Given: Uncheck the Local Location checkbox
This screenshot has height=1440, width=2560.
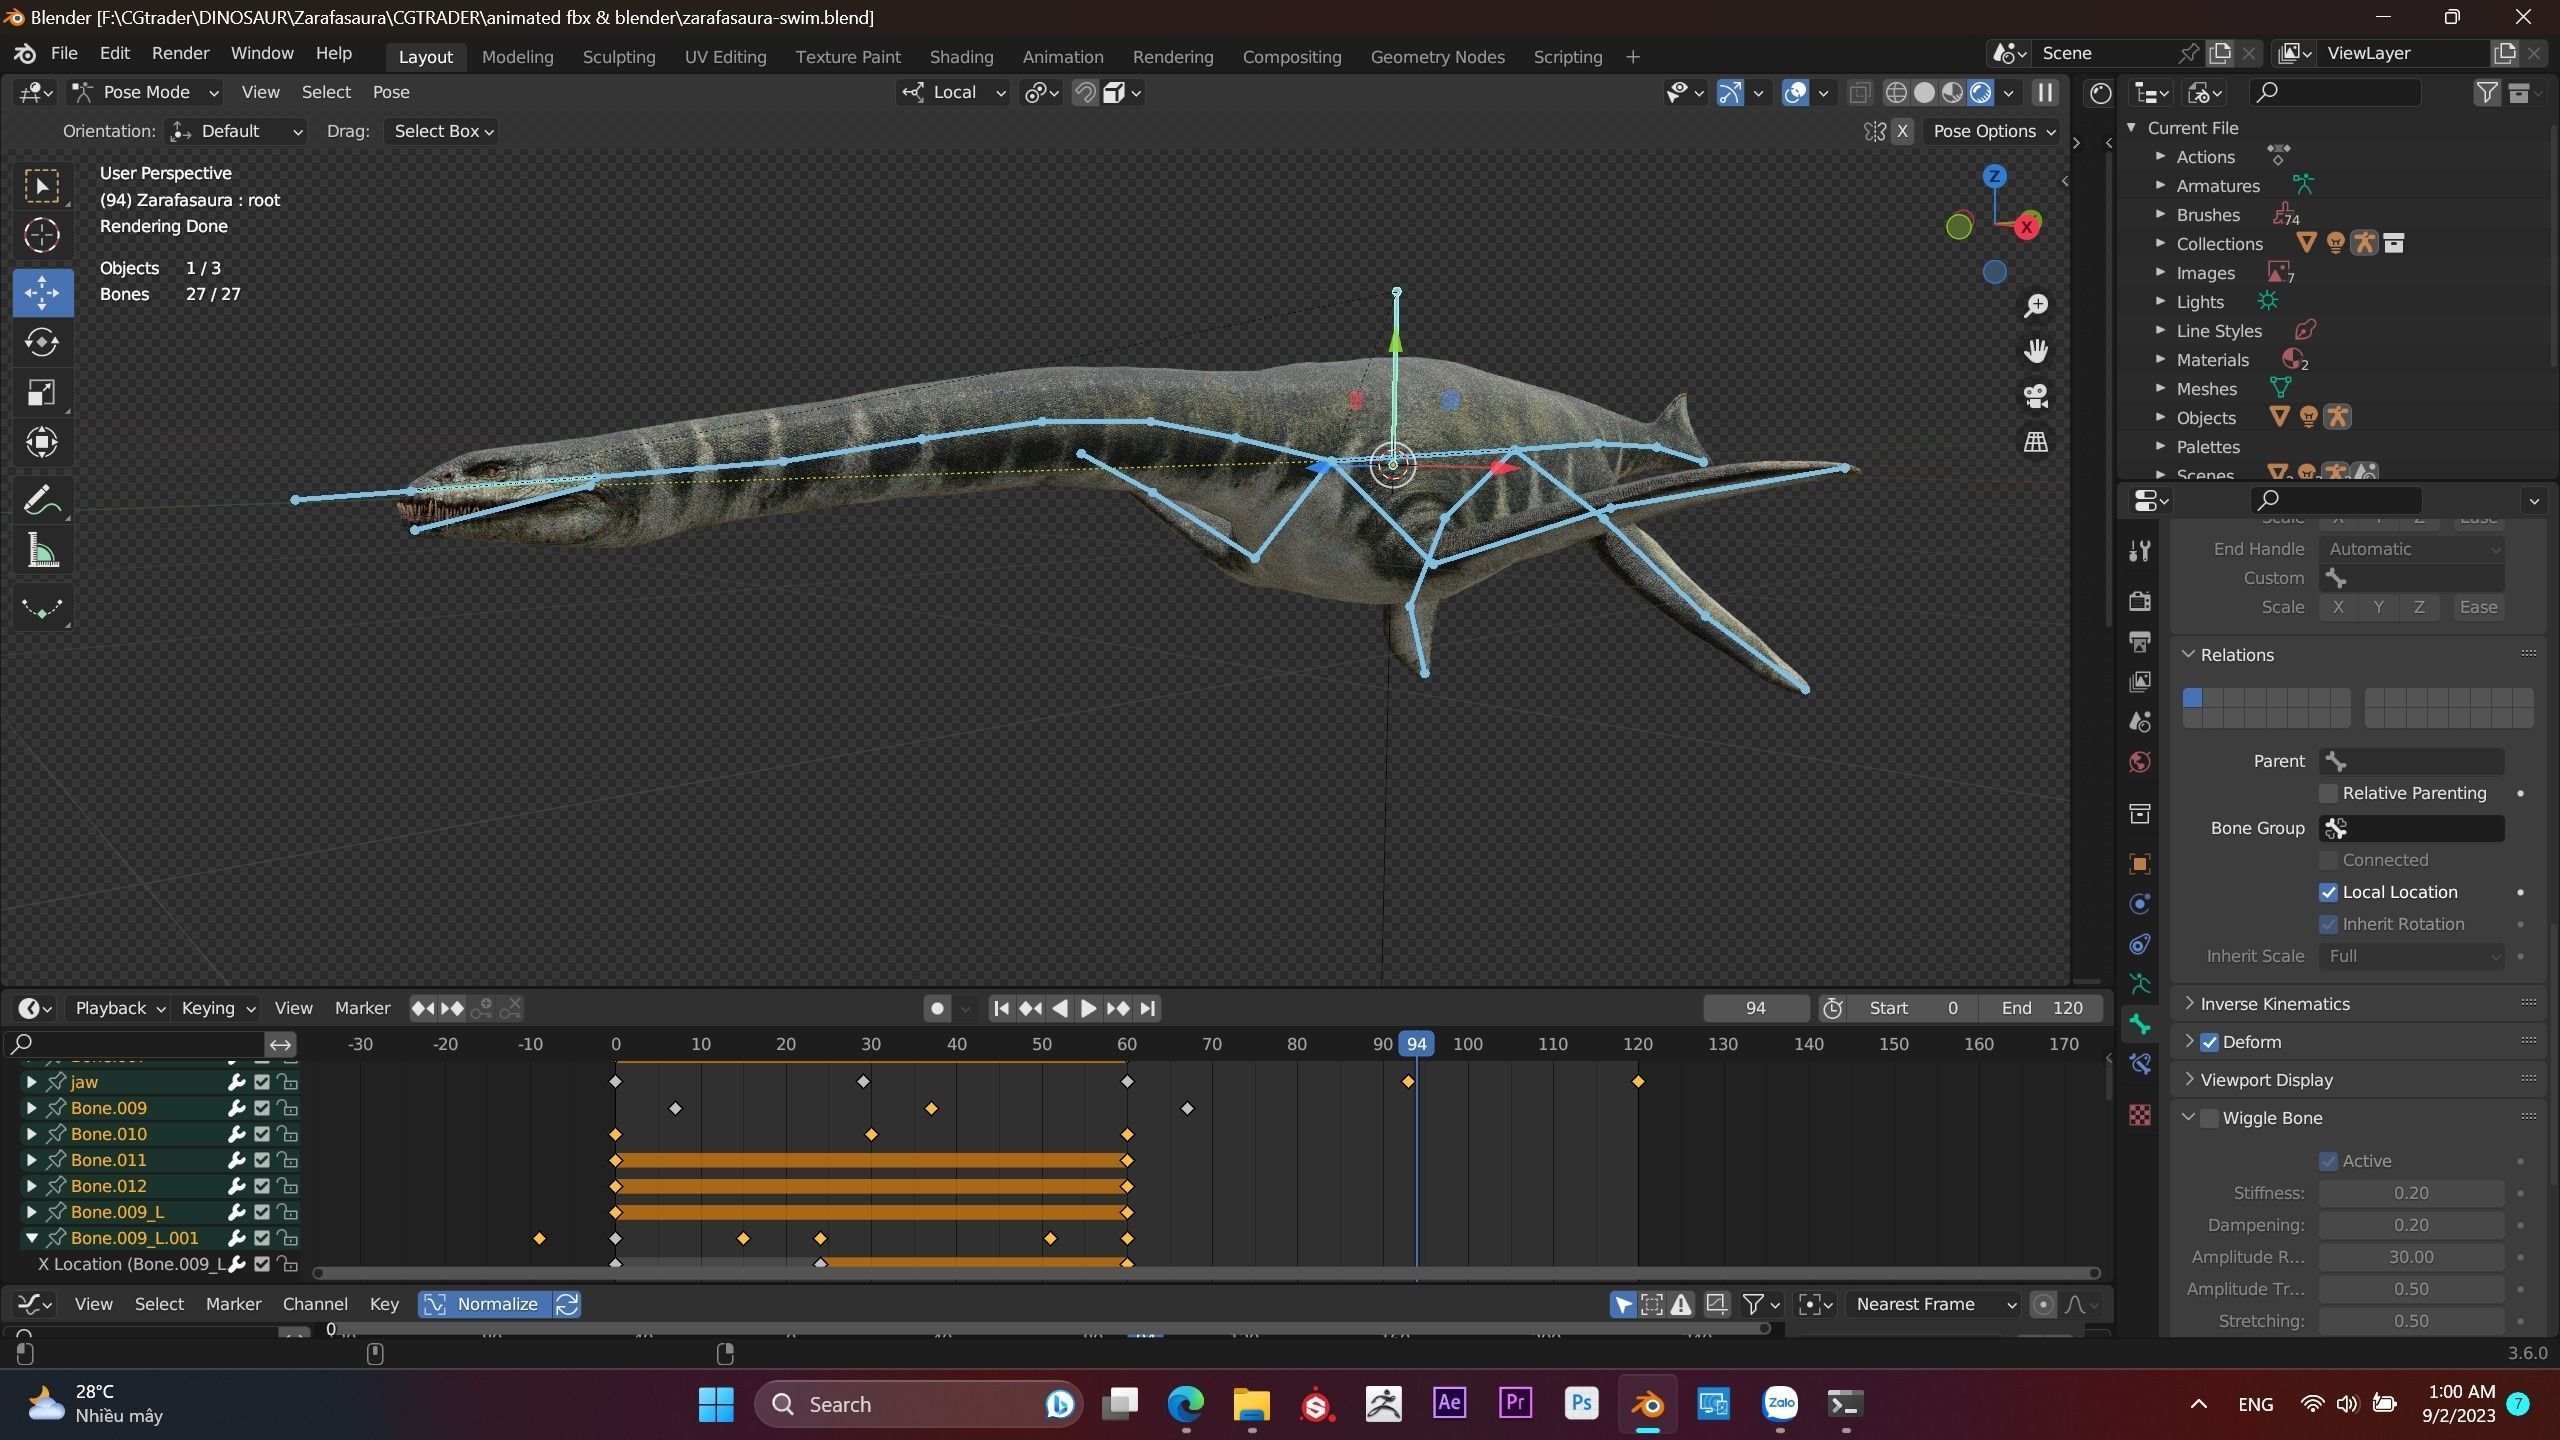Looking at the screenshot, I should tap(2328, 892).
